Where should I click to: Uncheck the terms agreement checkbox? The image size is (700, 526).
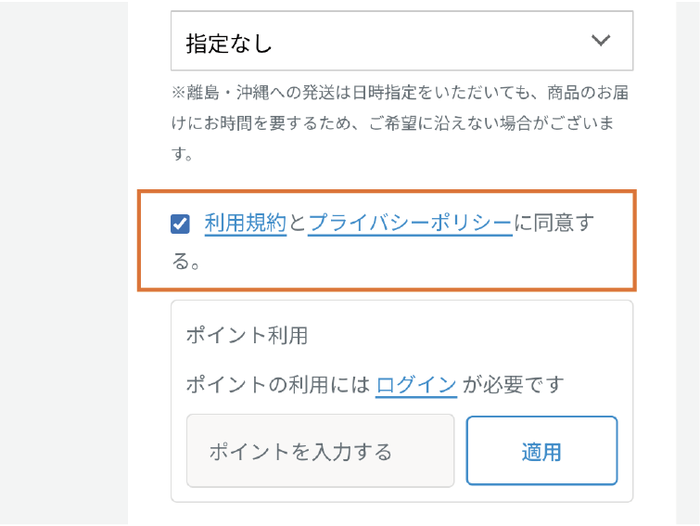pyautogui.click(x=181, y=224)
